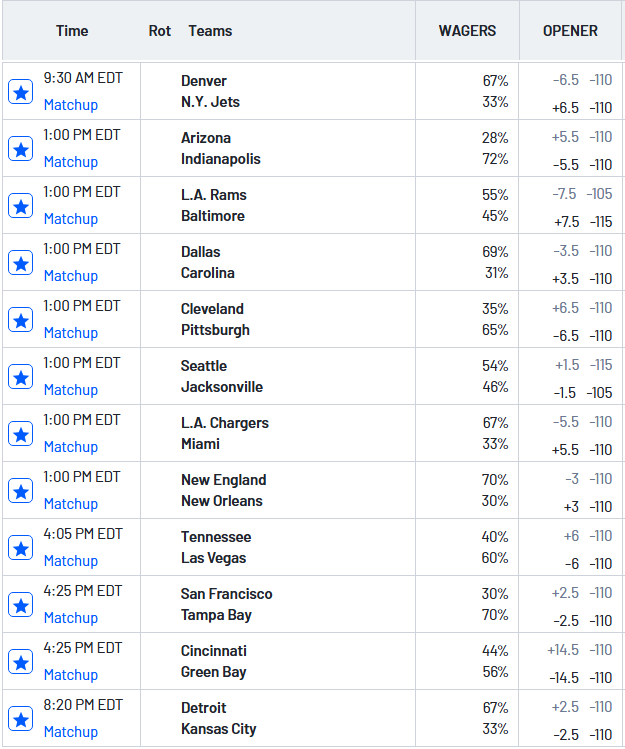
Task: Star the Detroit vs Kansas City game
Action: pos(20,719)
